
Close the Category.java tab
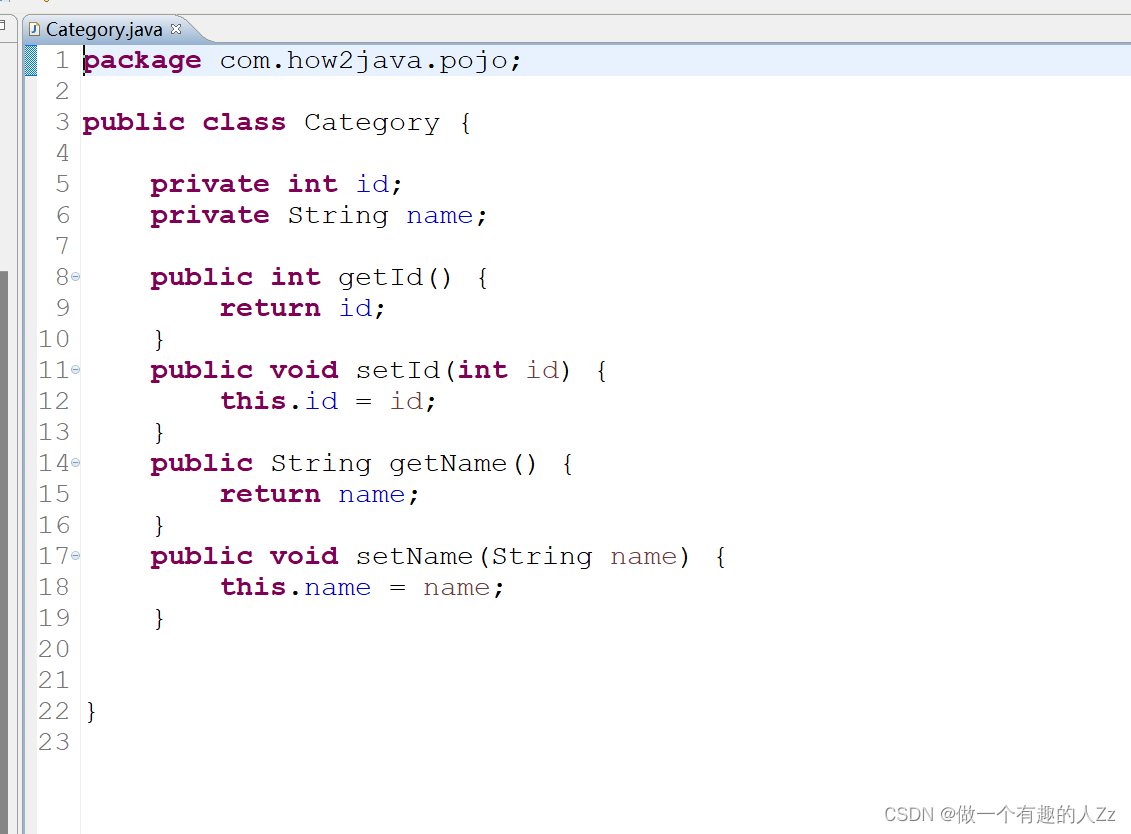[x=176, y=29]
